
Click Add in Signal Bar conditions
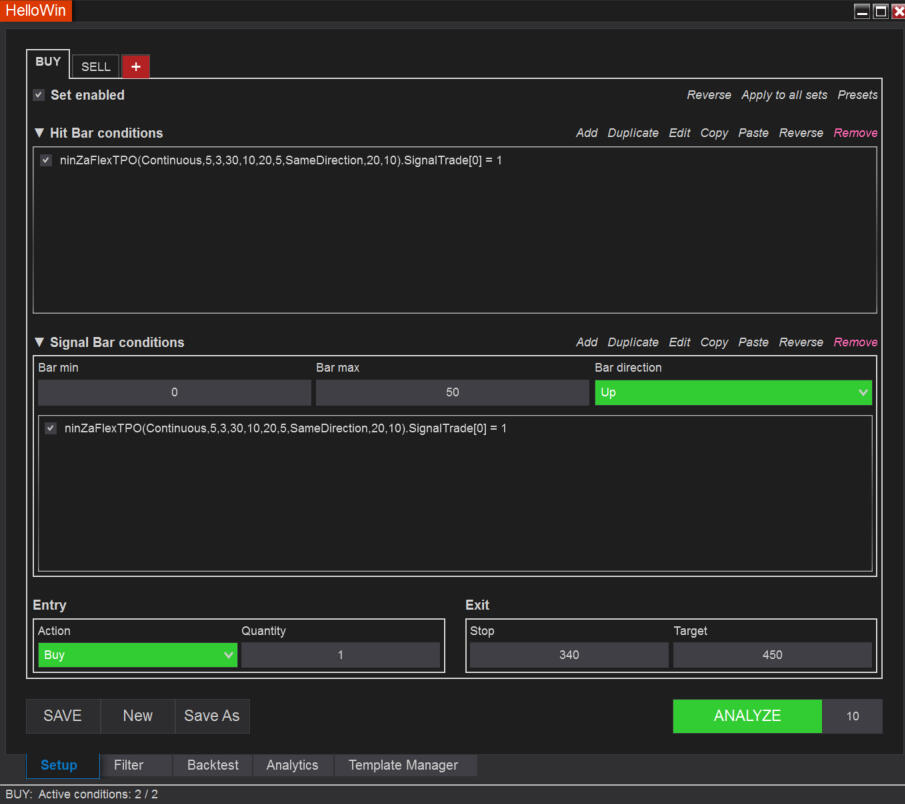click(587, 342)
